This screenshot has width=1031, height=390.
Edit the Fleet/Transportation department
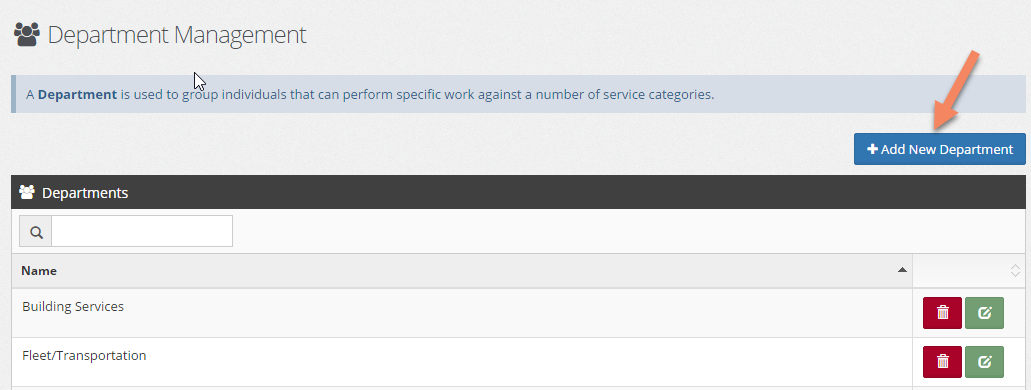[984, 362]
